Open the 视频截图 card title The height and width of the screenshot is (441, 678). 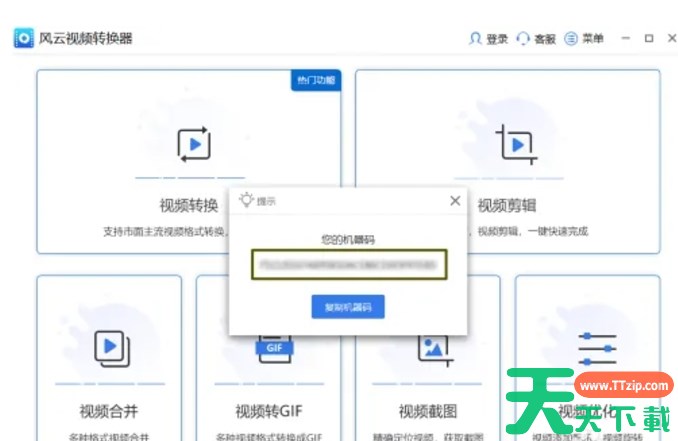click(x=428, y=411)
